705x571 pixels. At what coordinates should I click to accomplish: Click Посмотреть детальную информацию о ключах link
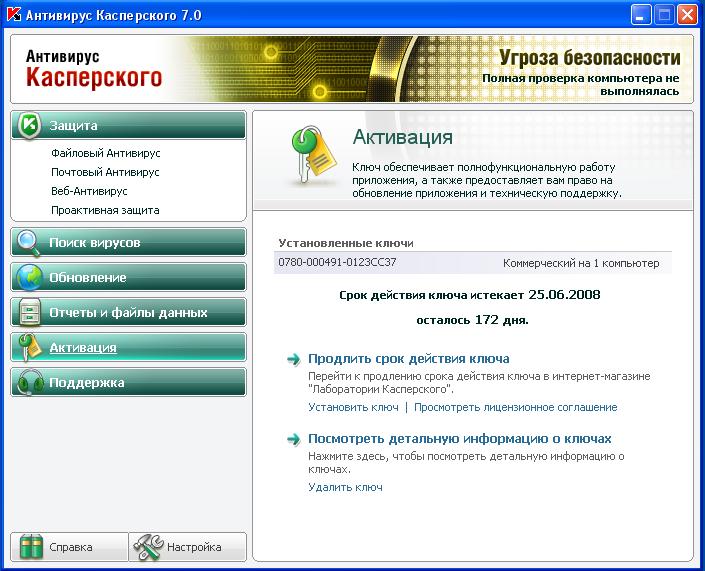[460, 439]
